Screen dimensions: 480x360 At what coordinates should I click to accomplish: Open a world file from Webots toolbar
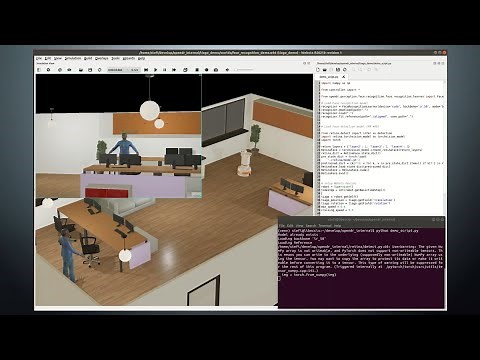click(x=81, y=70)
